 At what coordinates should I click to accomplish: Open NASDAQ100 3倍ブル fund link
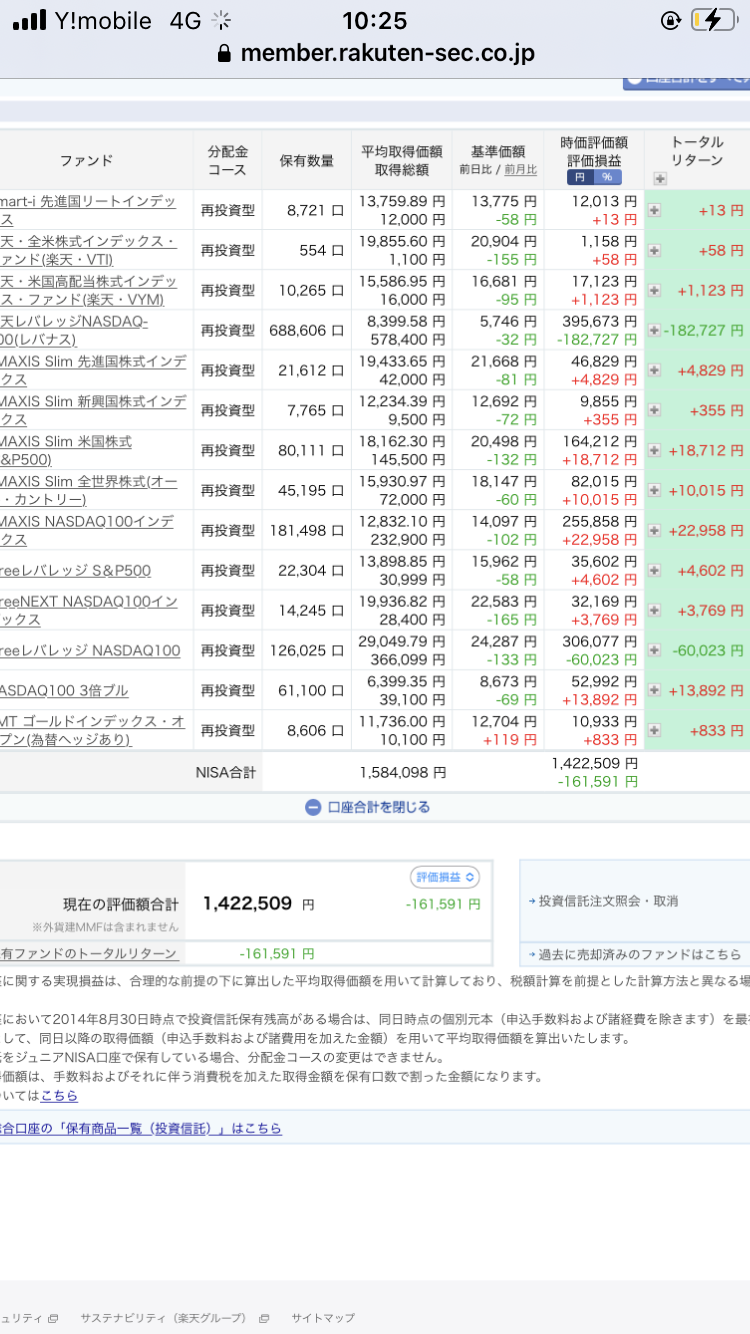[64, 691]
